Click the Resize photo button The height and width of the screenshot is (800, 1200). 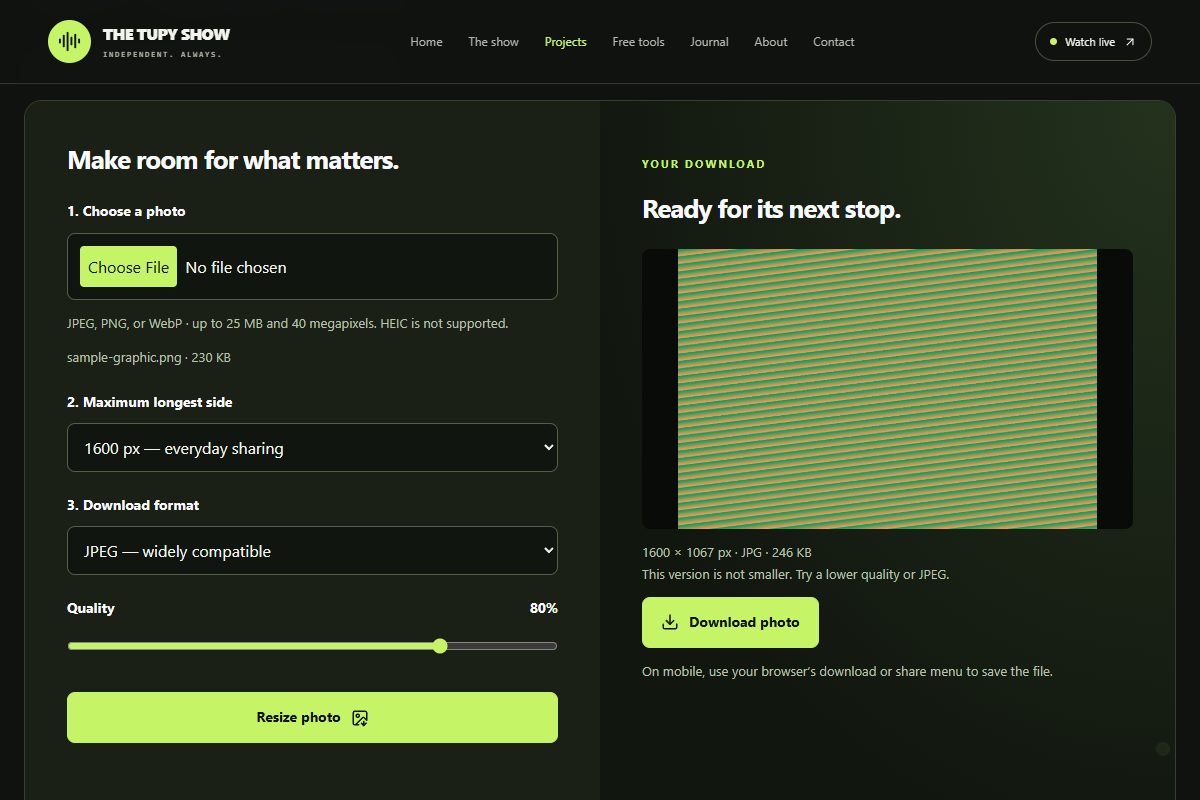[312, 718]
